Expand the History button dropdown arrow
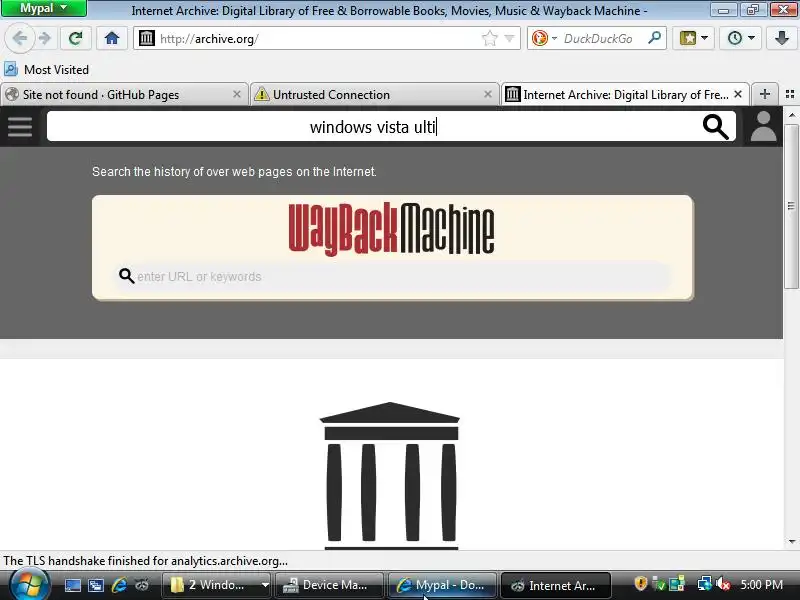The height and width of the screenshot is (600, 800). pyautogui.click(x=752, y=38)
